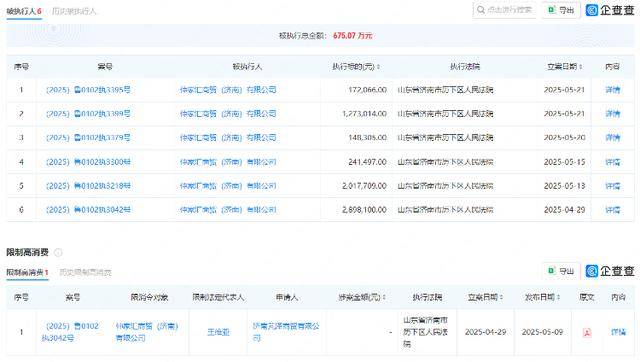640x362 pixels.
Task: Click total amount 675.07 万元
Action: [353, 36]
